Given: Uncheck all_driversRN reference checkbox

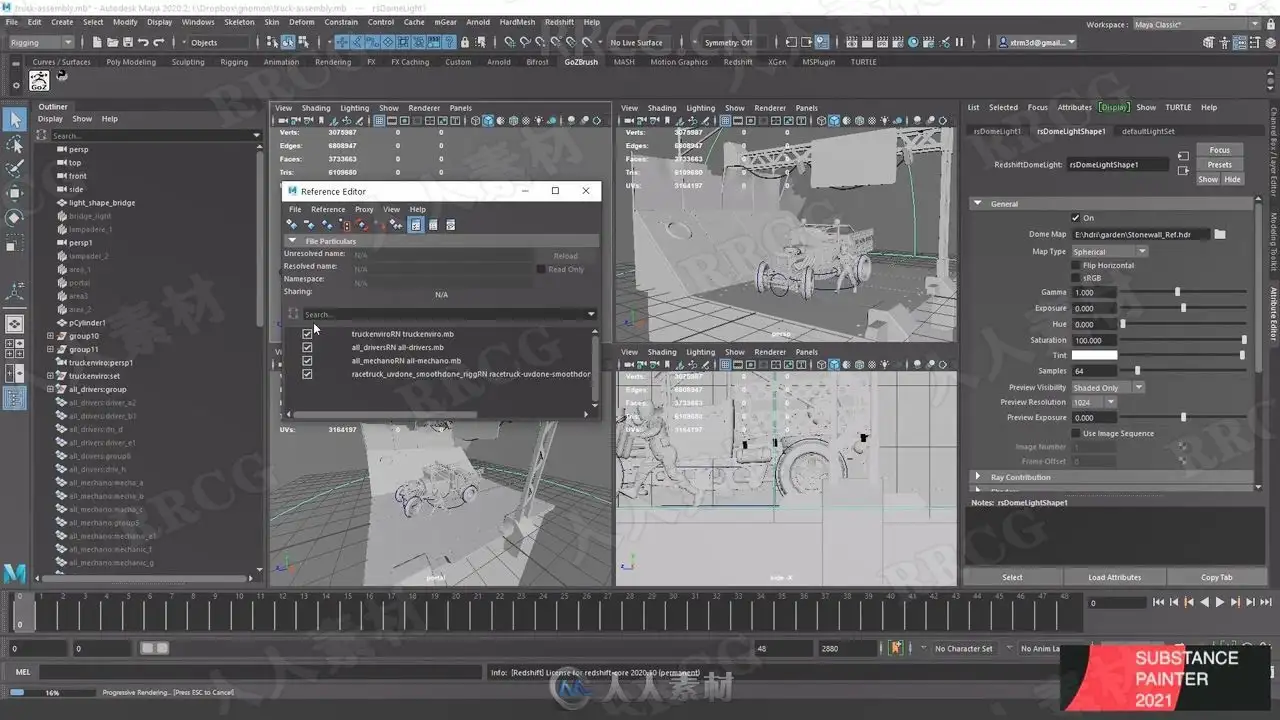Looking at the screenshot, I should coord(307,347).
